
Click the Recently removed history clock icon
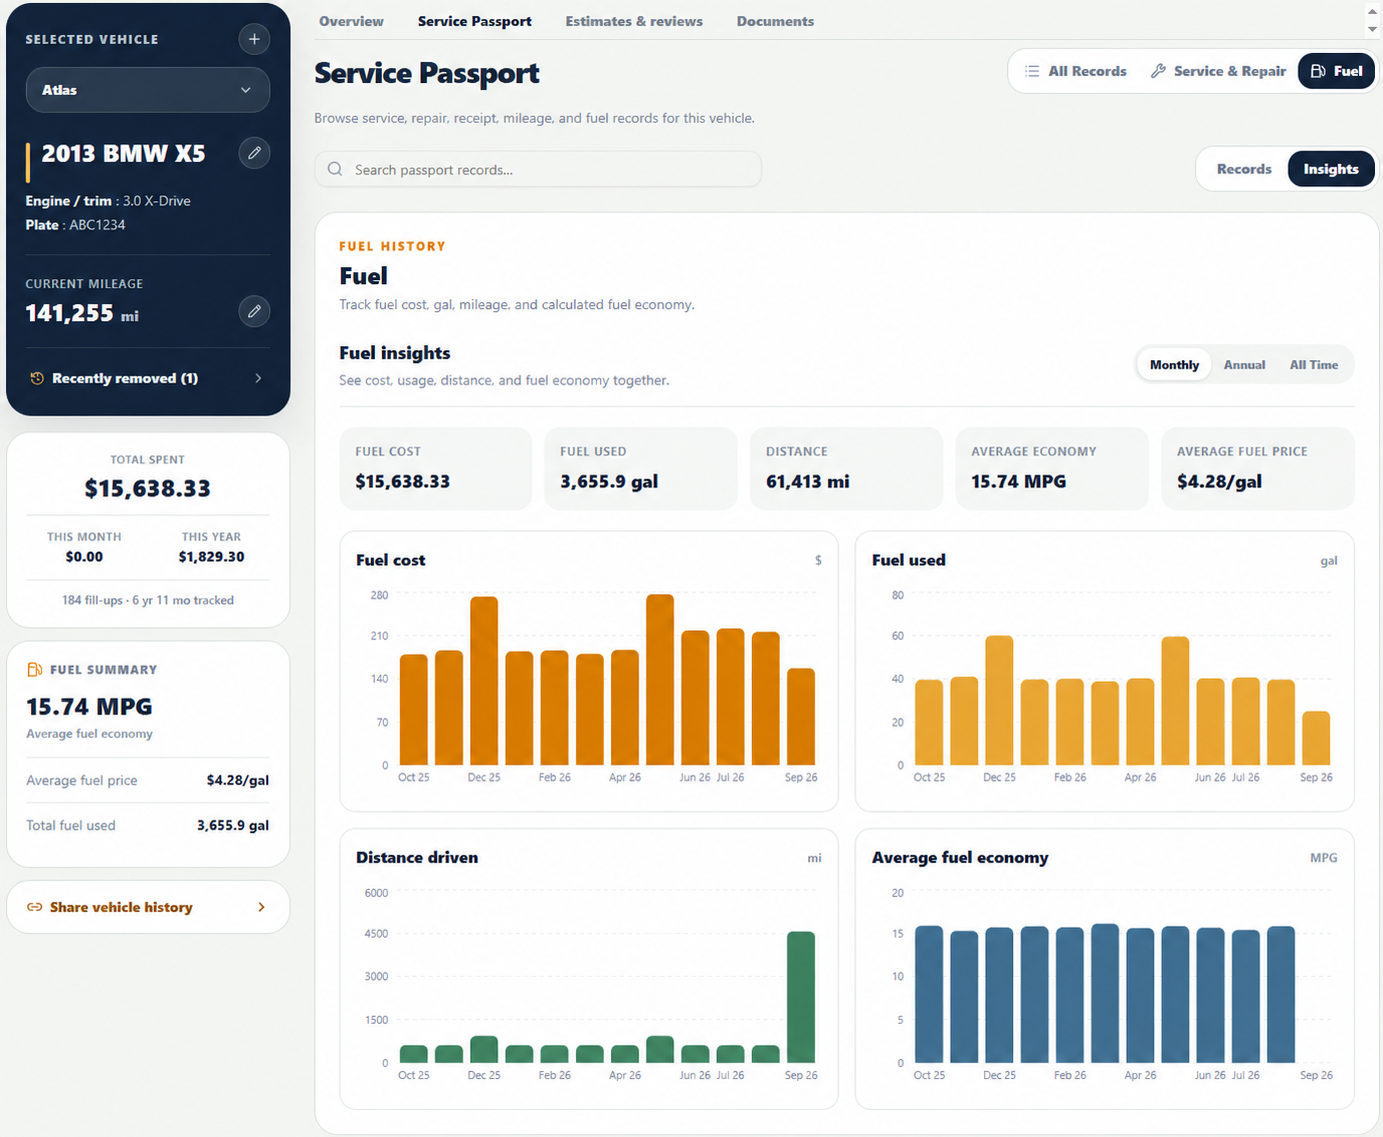[37, 378]
